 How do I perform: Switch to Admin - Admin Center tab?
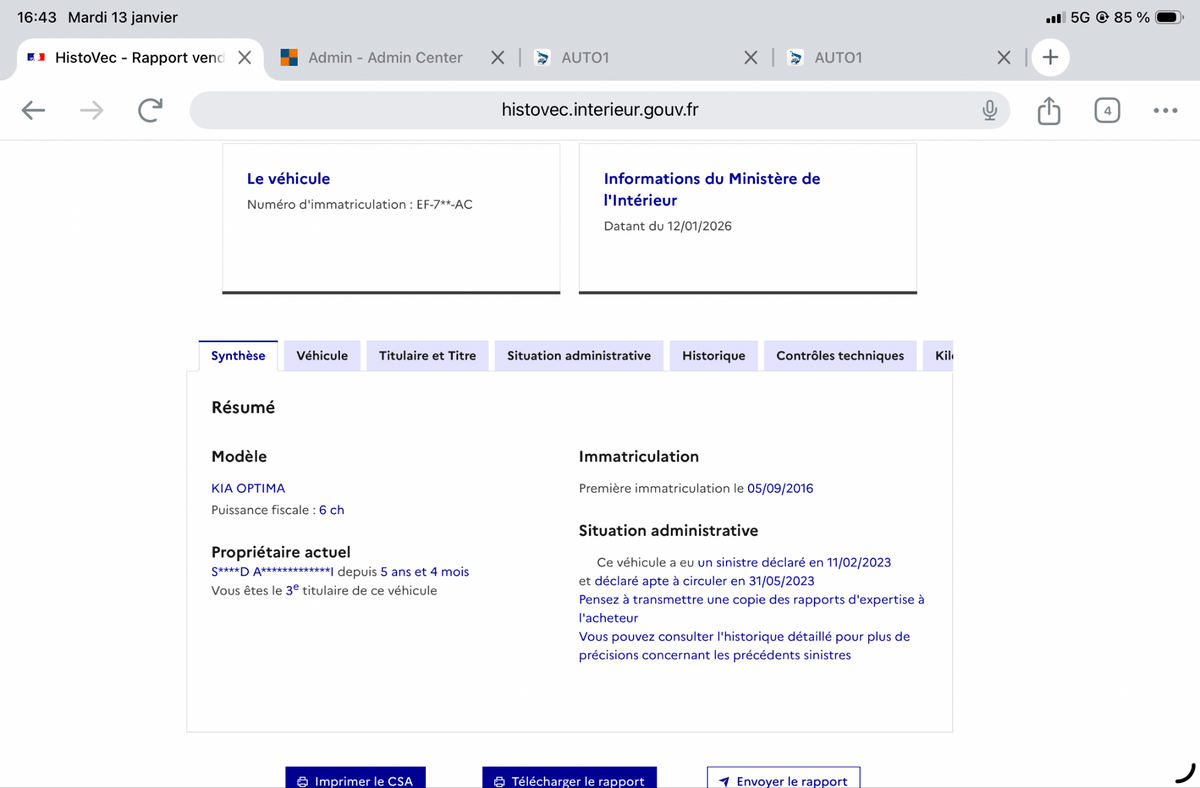click(384, 58)
